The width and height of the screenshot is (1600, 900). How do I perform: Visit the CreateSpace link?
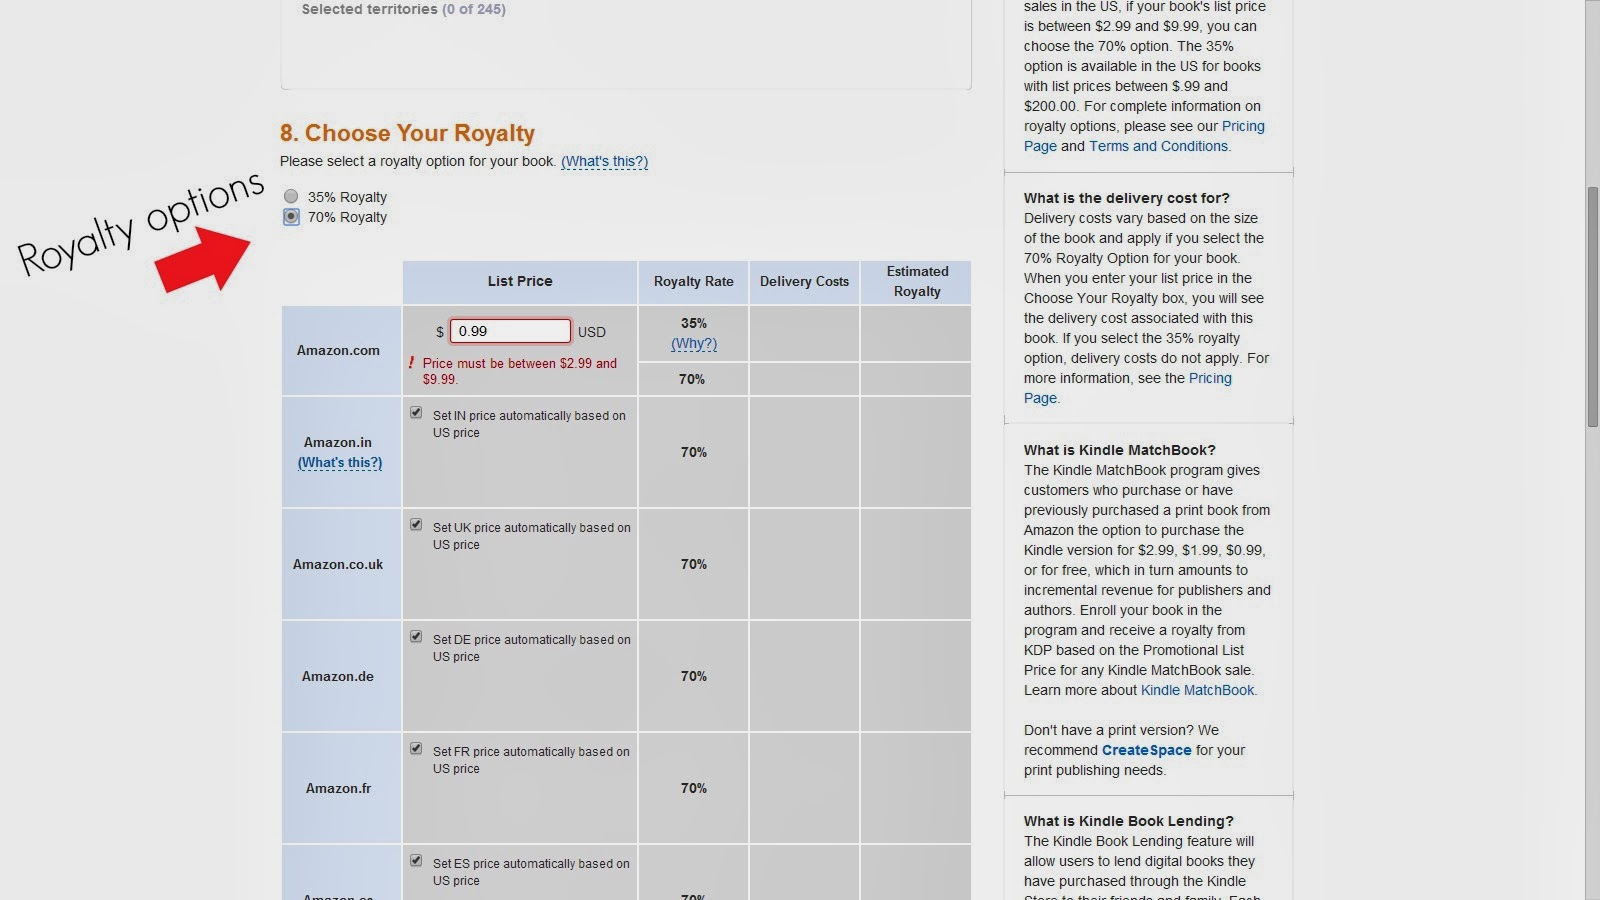coord(1147,750)
